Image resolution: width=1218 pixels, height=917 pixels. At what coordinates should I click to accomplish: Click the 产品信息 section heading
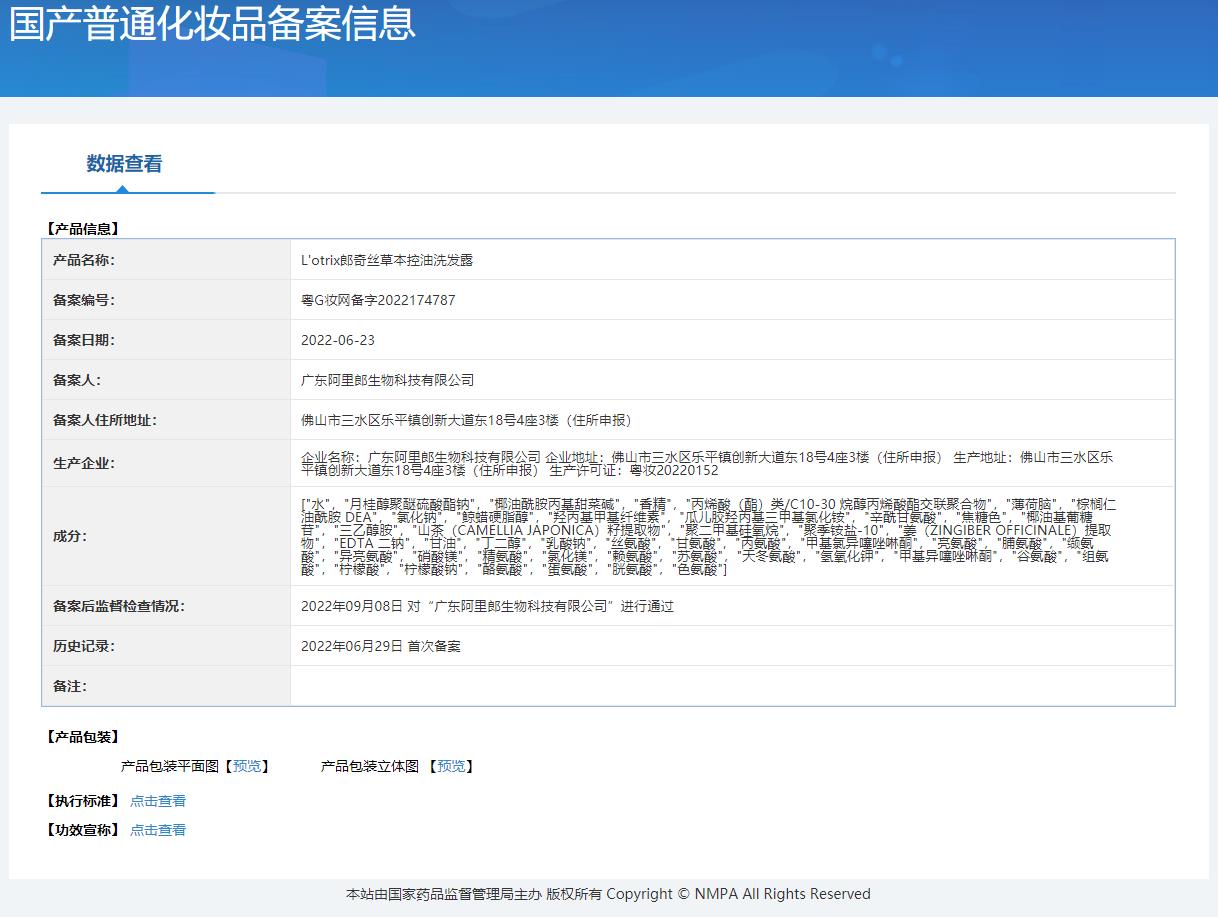click(x=83, y=229)
